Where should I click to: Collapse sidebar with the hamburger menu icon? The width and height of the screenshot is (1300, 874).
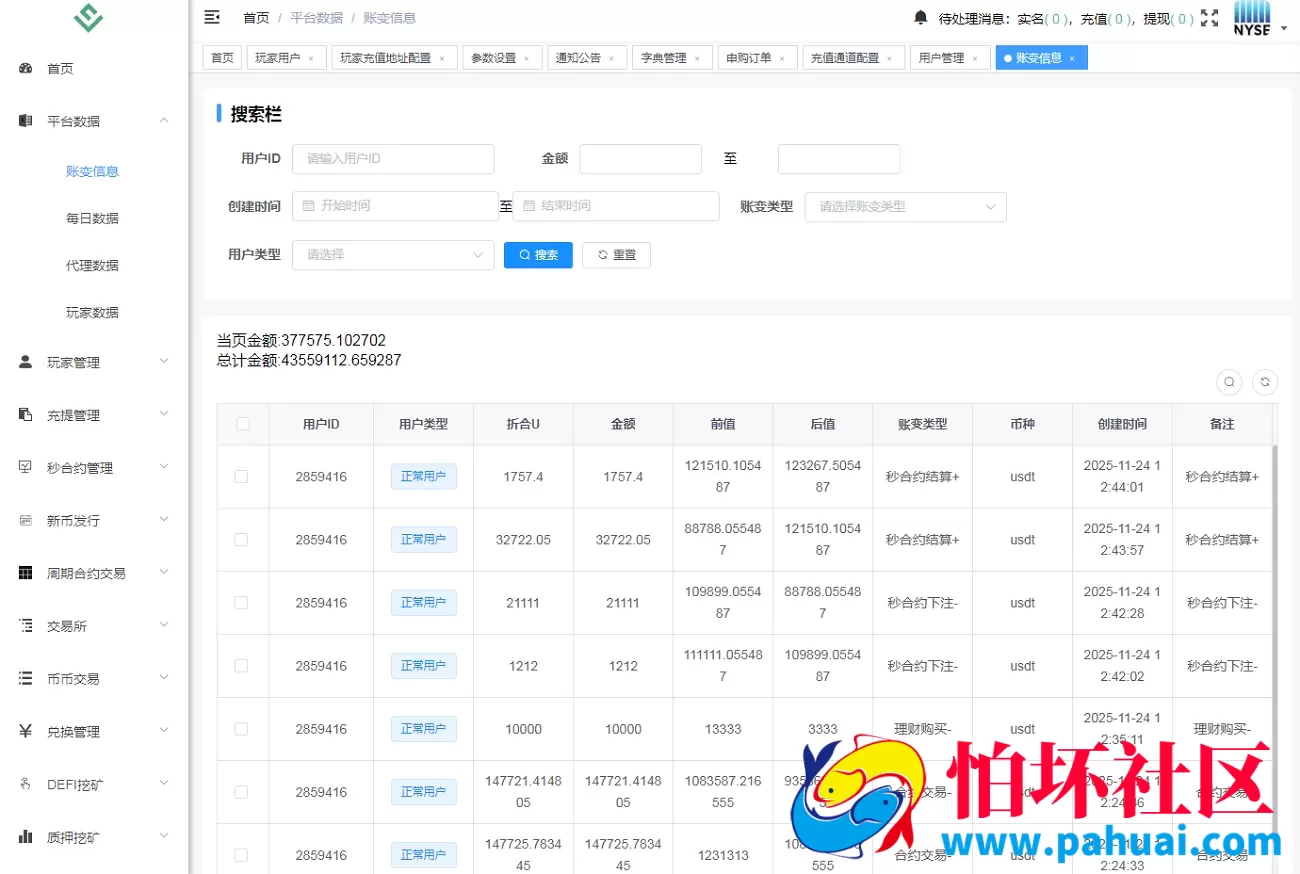212,17
